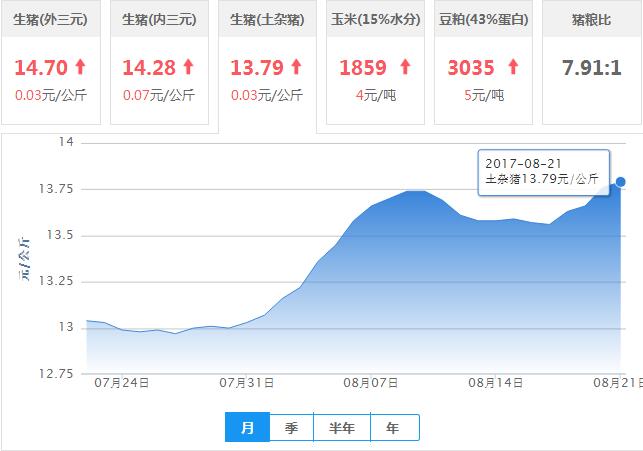Click the 12.75 y-axis label

(56, 374)
